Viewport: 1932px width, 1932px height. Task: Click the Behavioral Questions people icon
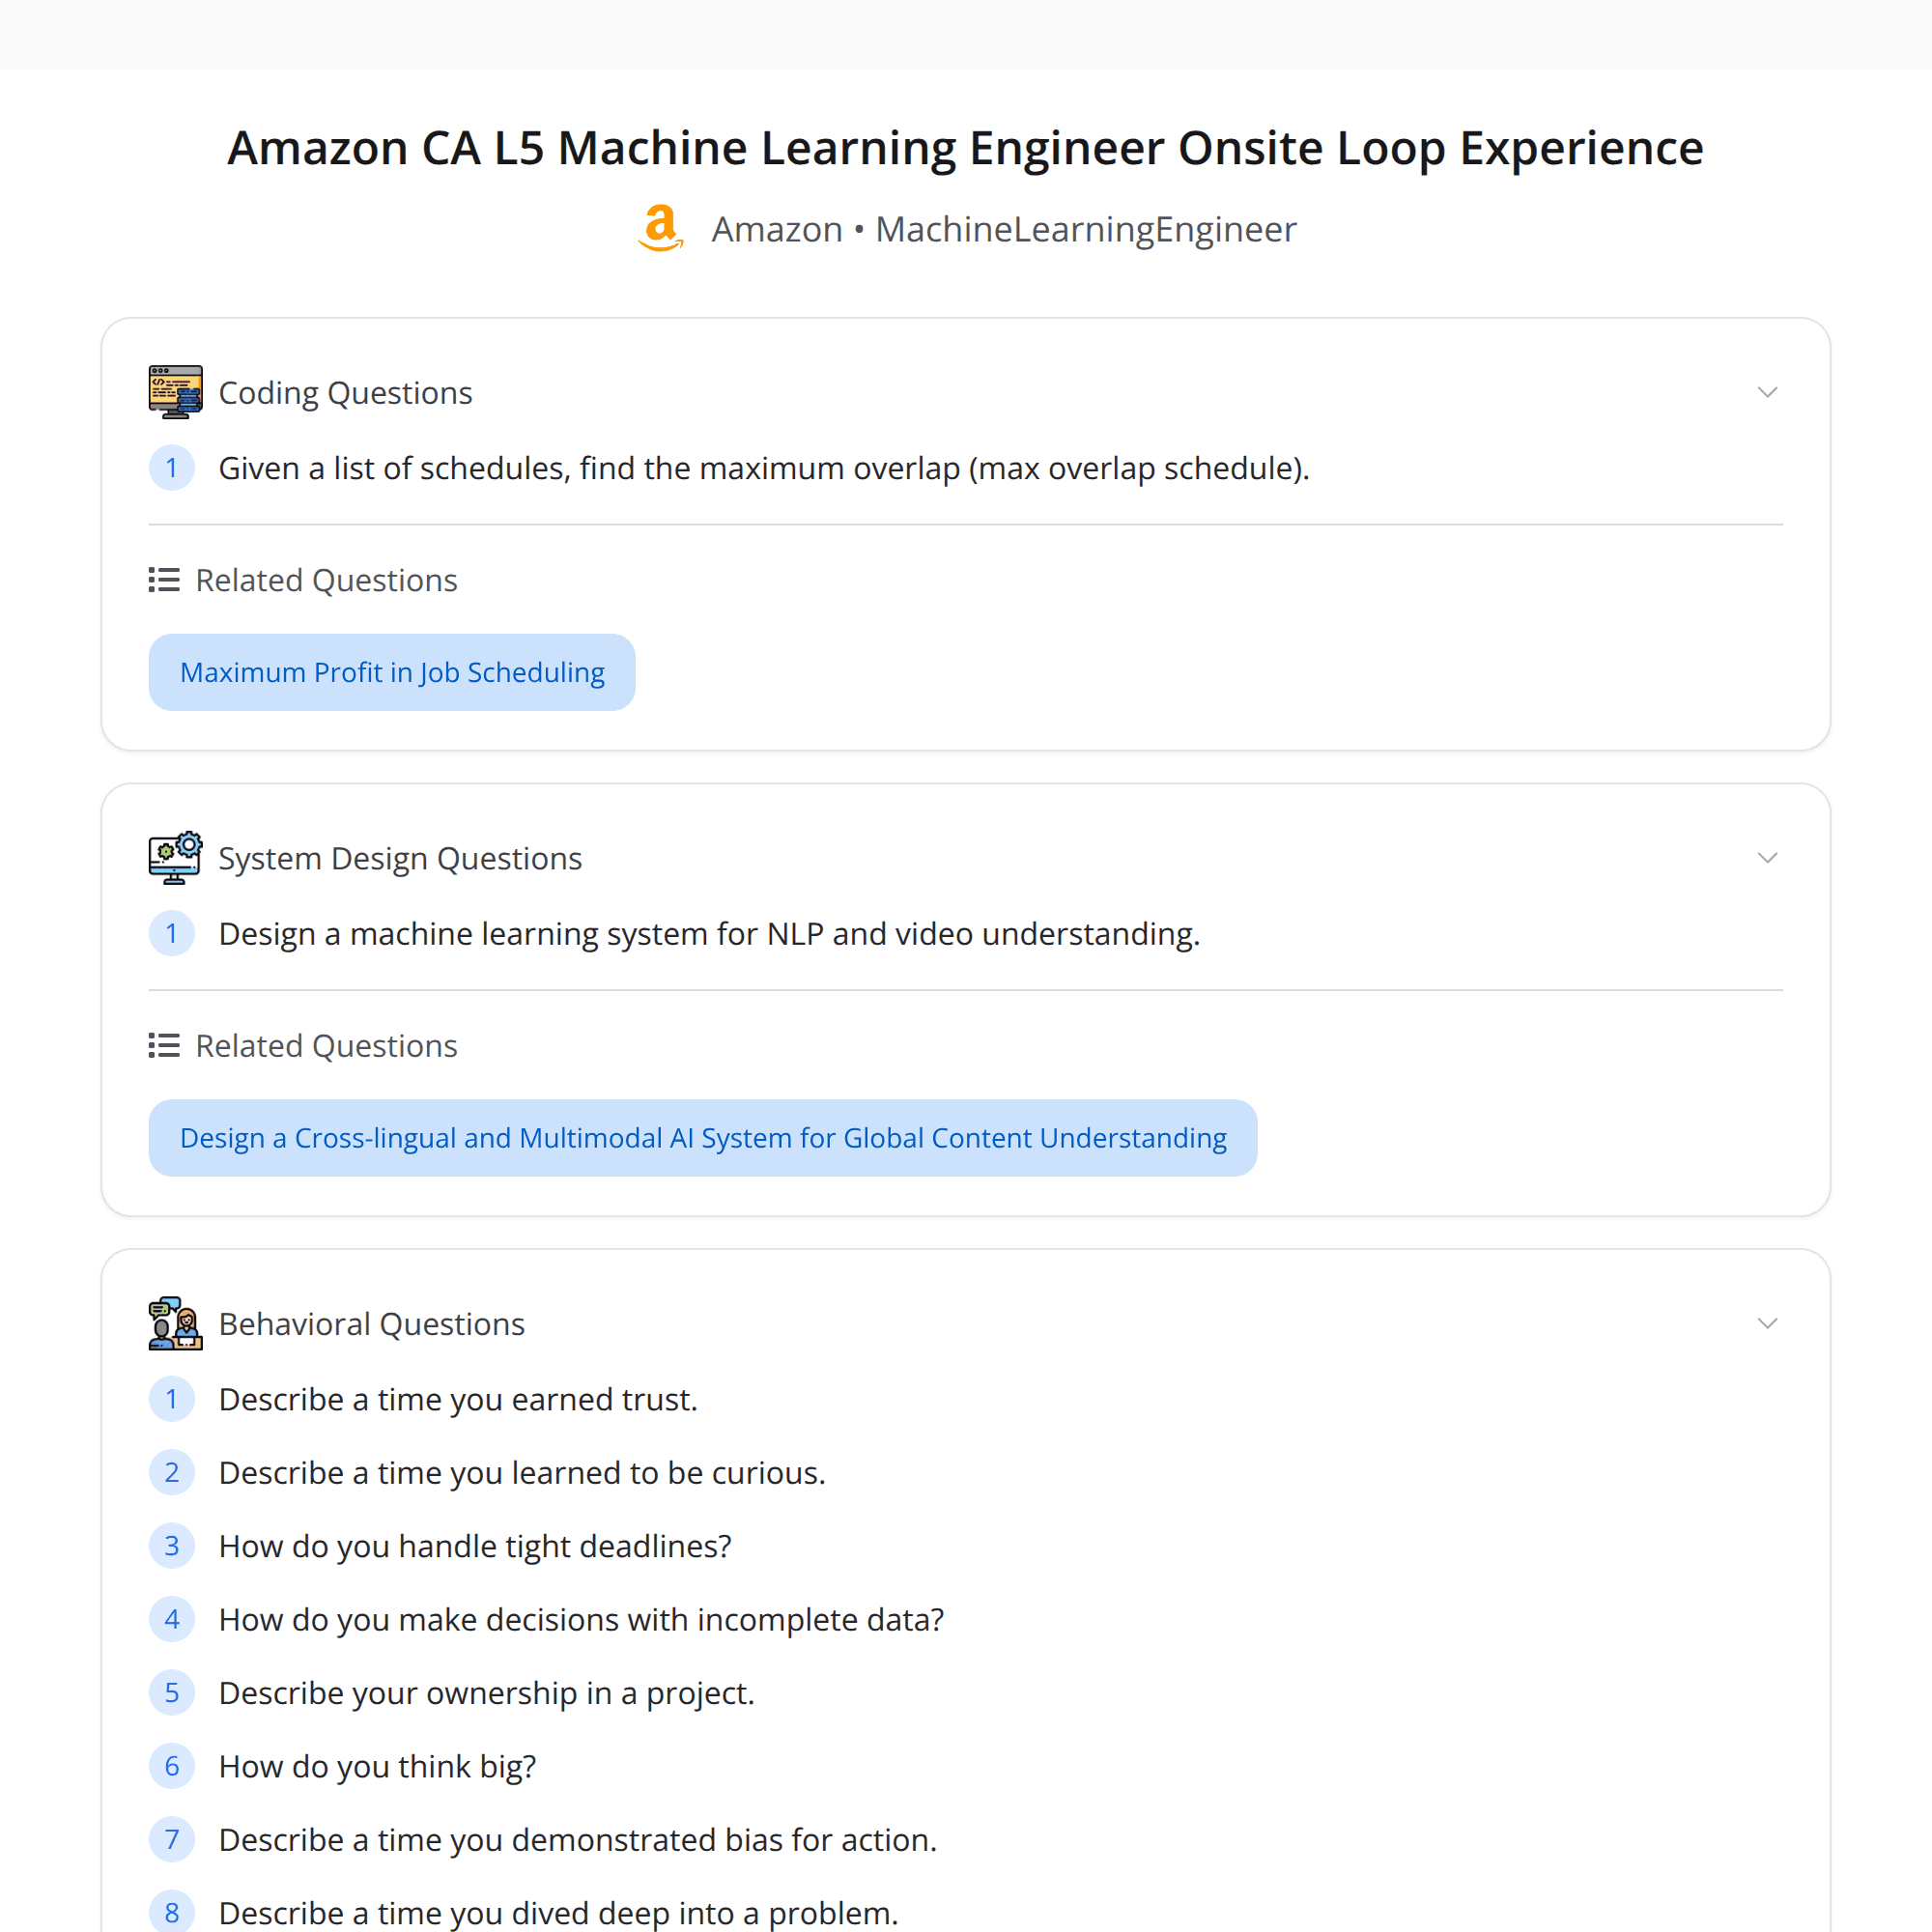point(175,1323)
